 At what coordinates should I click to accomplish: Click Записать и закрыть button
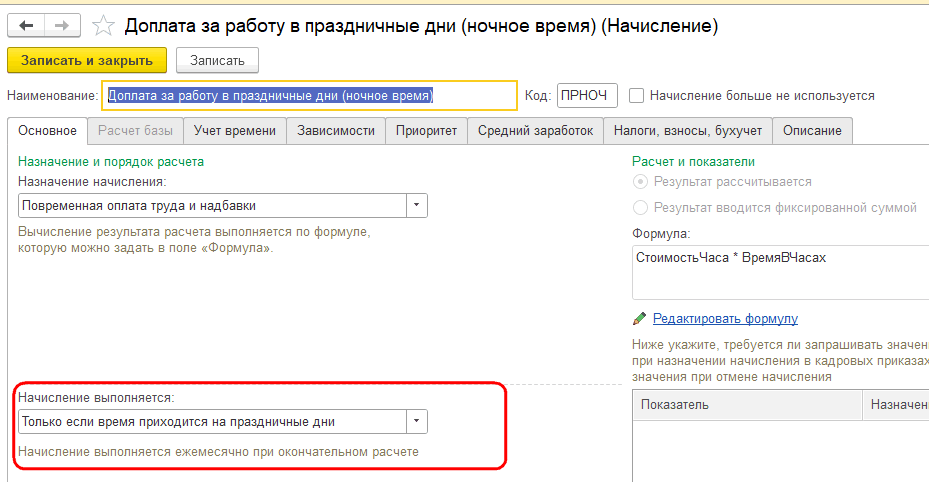pos(87,60)
